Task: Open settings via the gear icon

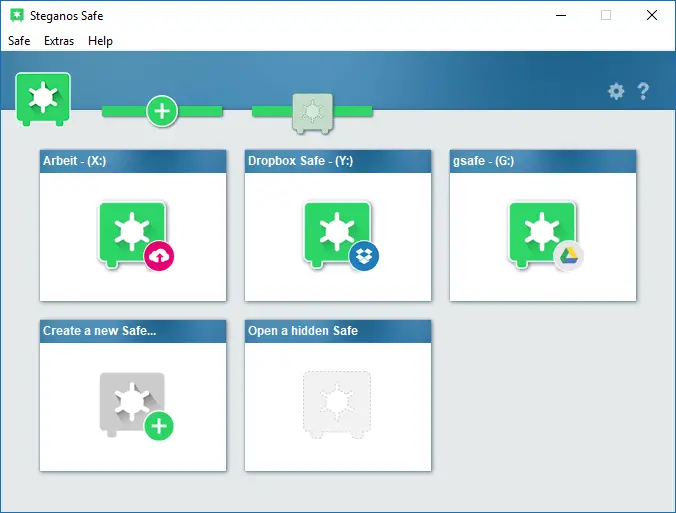Action: click(616, 91)
